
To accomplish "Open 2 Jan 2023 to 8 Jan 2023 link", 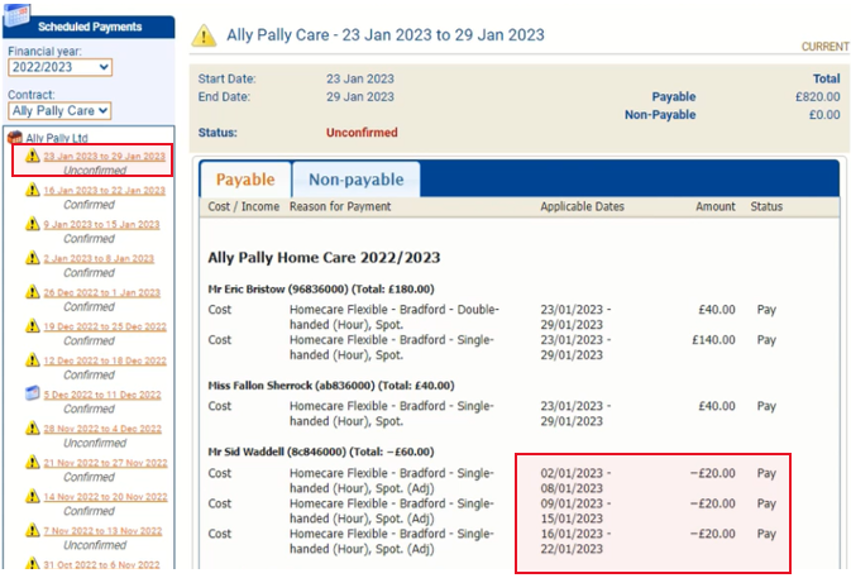I will tap(98, 258).
